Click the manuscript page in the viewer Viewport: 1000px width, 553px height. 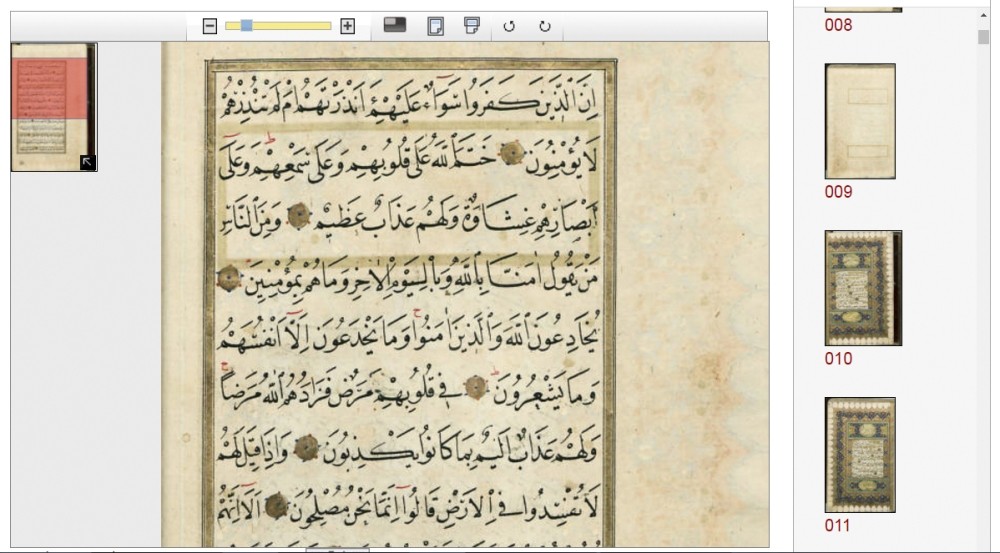coord(466,293)
